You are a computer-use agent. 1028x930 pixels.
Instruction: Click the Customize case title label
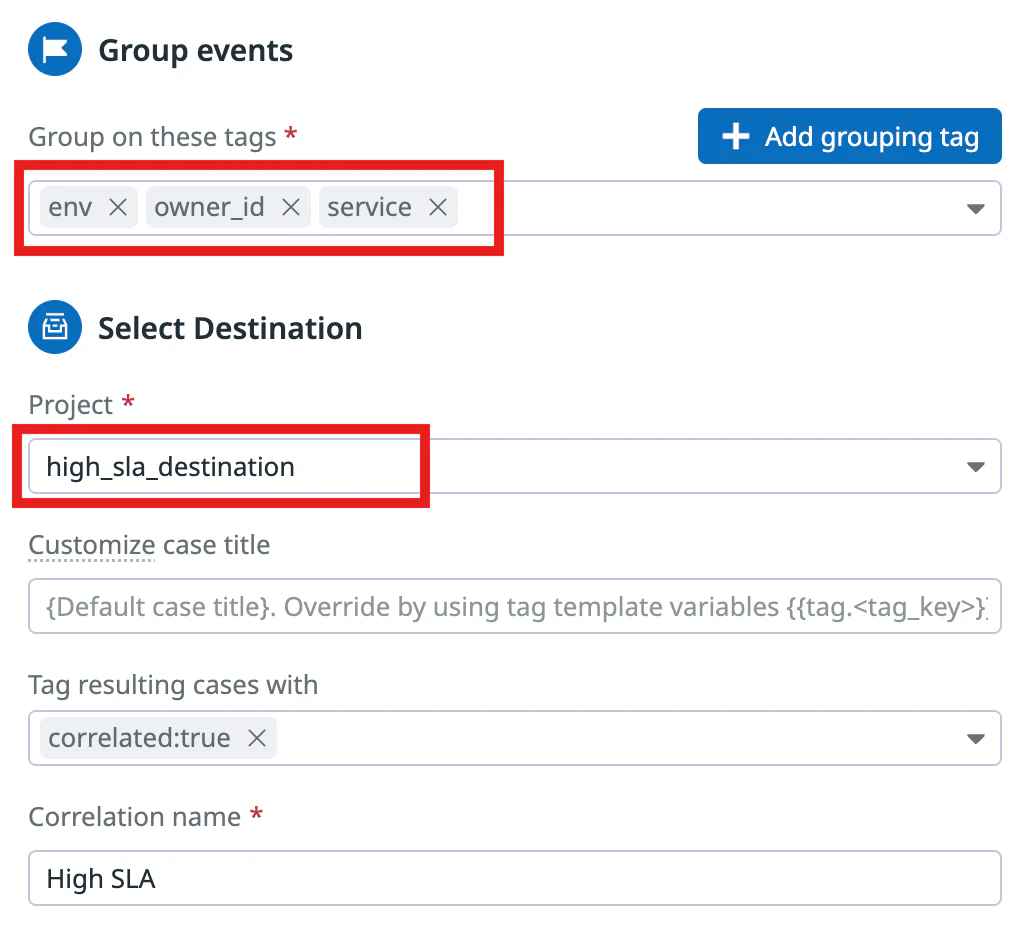click(x=149, y=545)
